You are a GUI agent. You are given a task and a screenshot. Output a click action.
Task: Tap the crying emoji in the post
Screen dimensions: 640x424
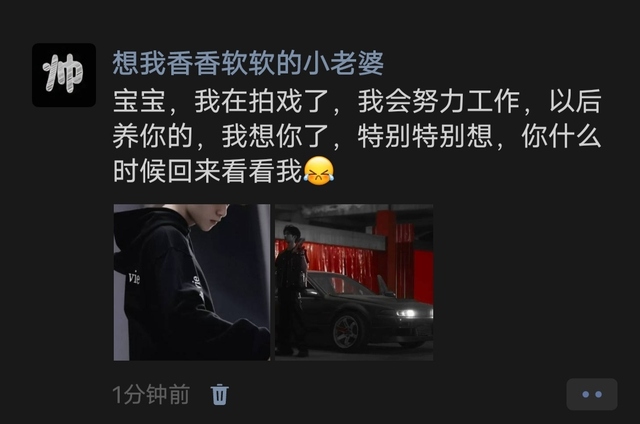pyautogui.click(x=319, y=171)
